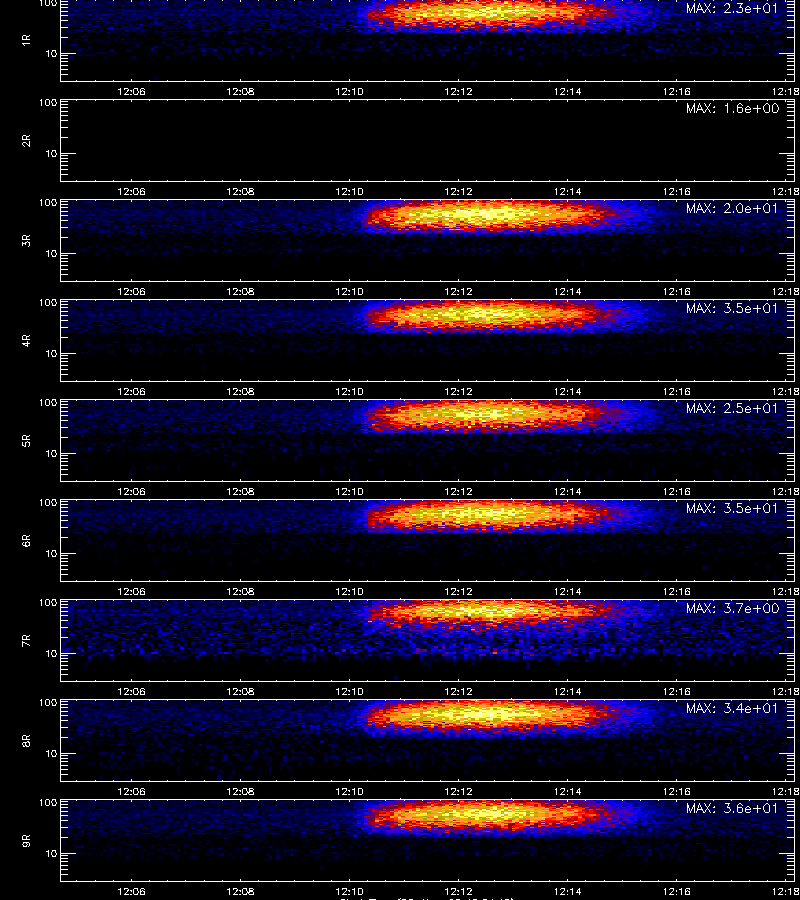This screenshot has width=800, height=900.
Task: Click the empty 2R spectrogram panel
Action: click(428, 141)
